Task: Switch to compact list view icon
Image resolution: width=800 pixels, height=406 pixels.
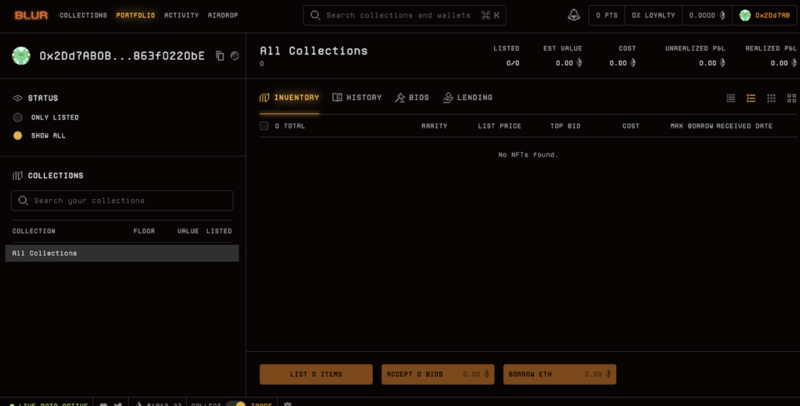Action: pyautogui.click(x=730, y=98)
